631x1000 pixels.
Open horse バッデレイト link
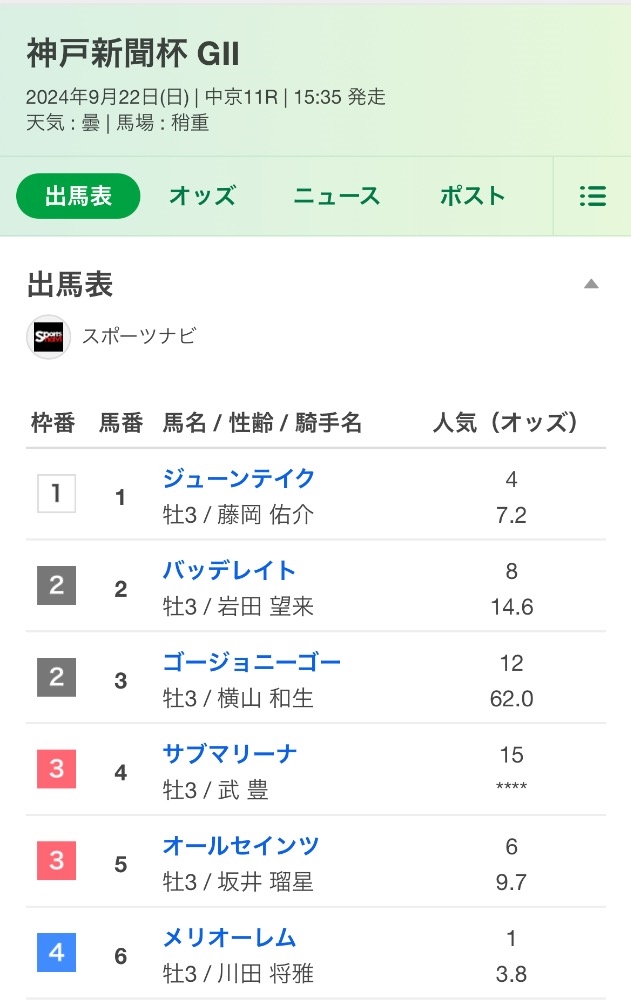pyautogui.click(x=230, y=570)
